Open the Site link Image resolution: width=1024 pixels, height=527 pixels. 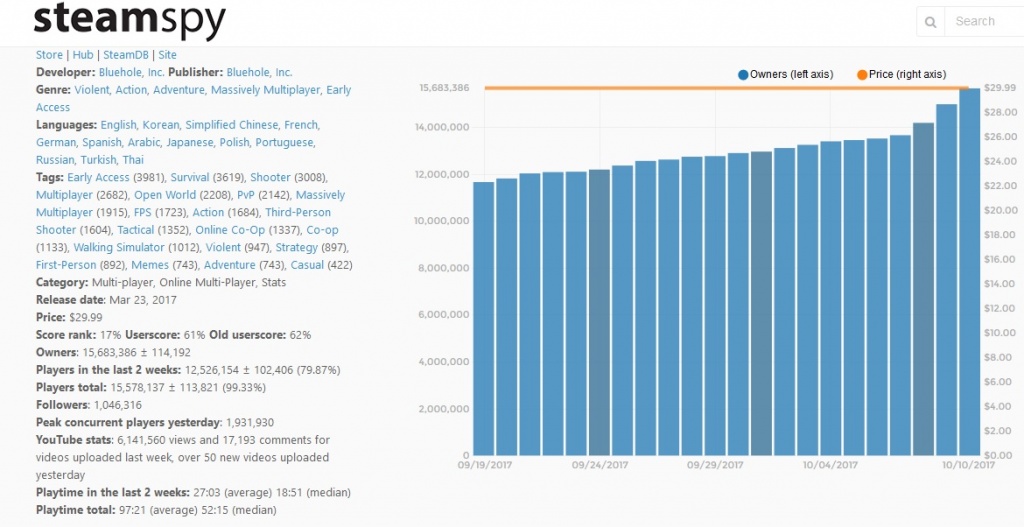(x=167, y=55)
